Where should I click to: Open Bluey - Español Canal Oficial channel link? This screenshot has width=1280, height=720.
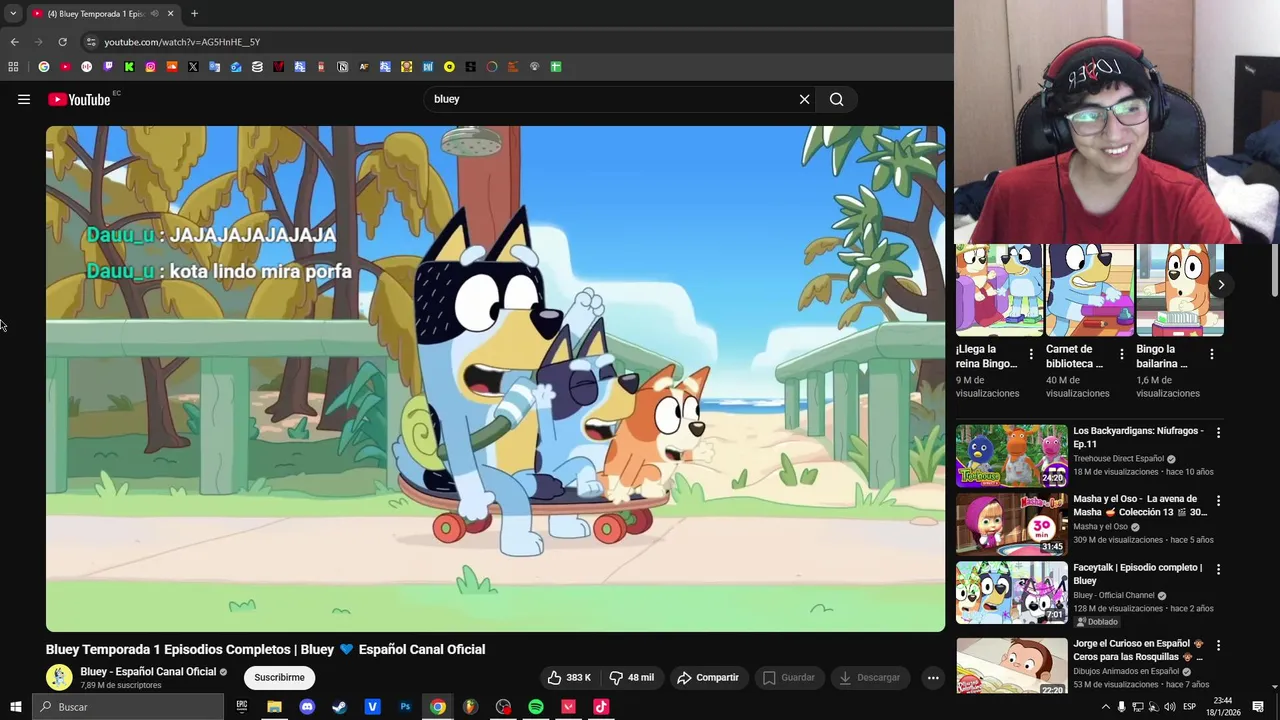tap(148, 672)
